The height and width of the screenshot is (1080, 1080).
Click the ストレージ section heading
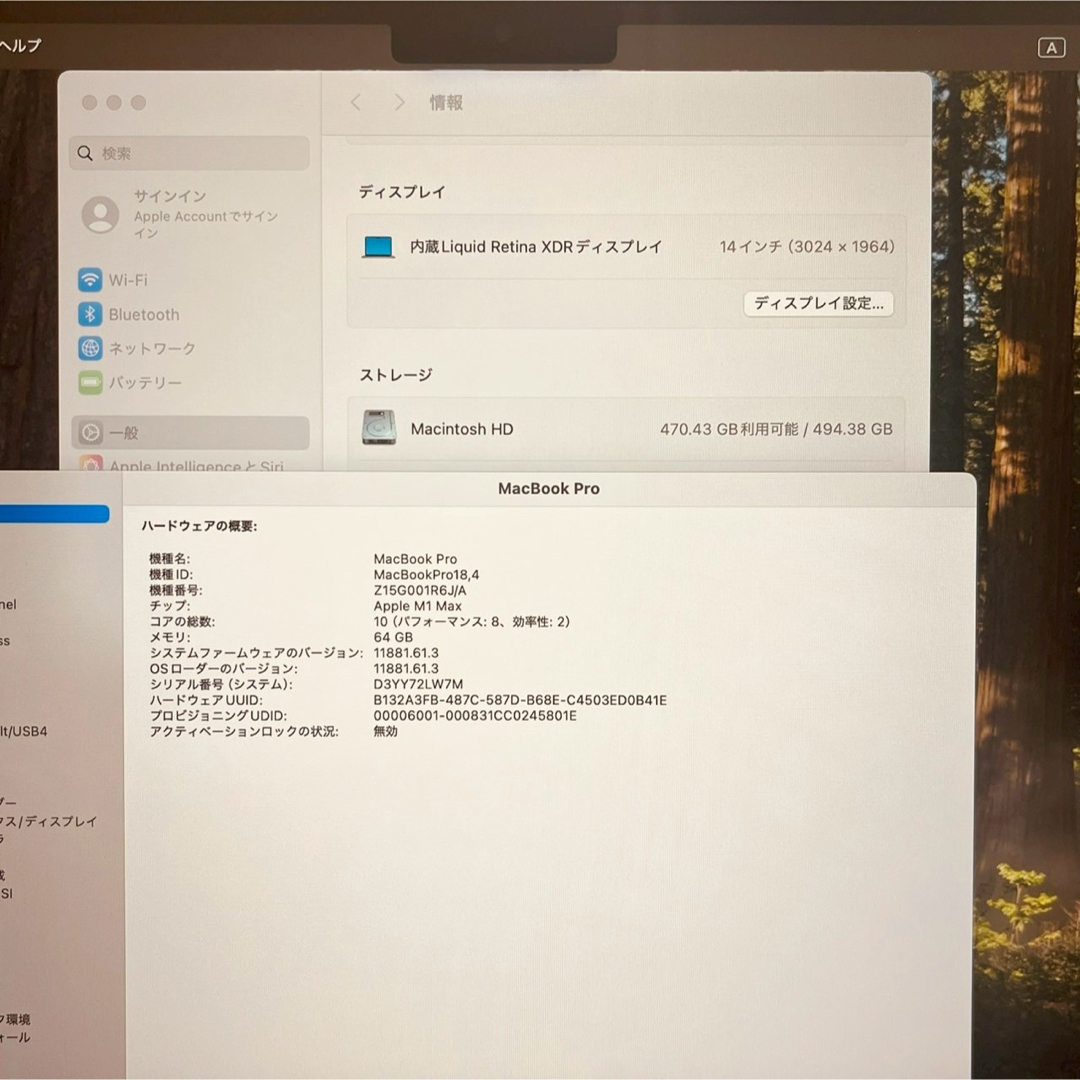click(x=396, y=375)
